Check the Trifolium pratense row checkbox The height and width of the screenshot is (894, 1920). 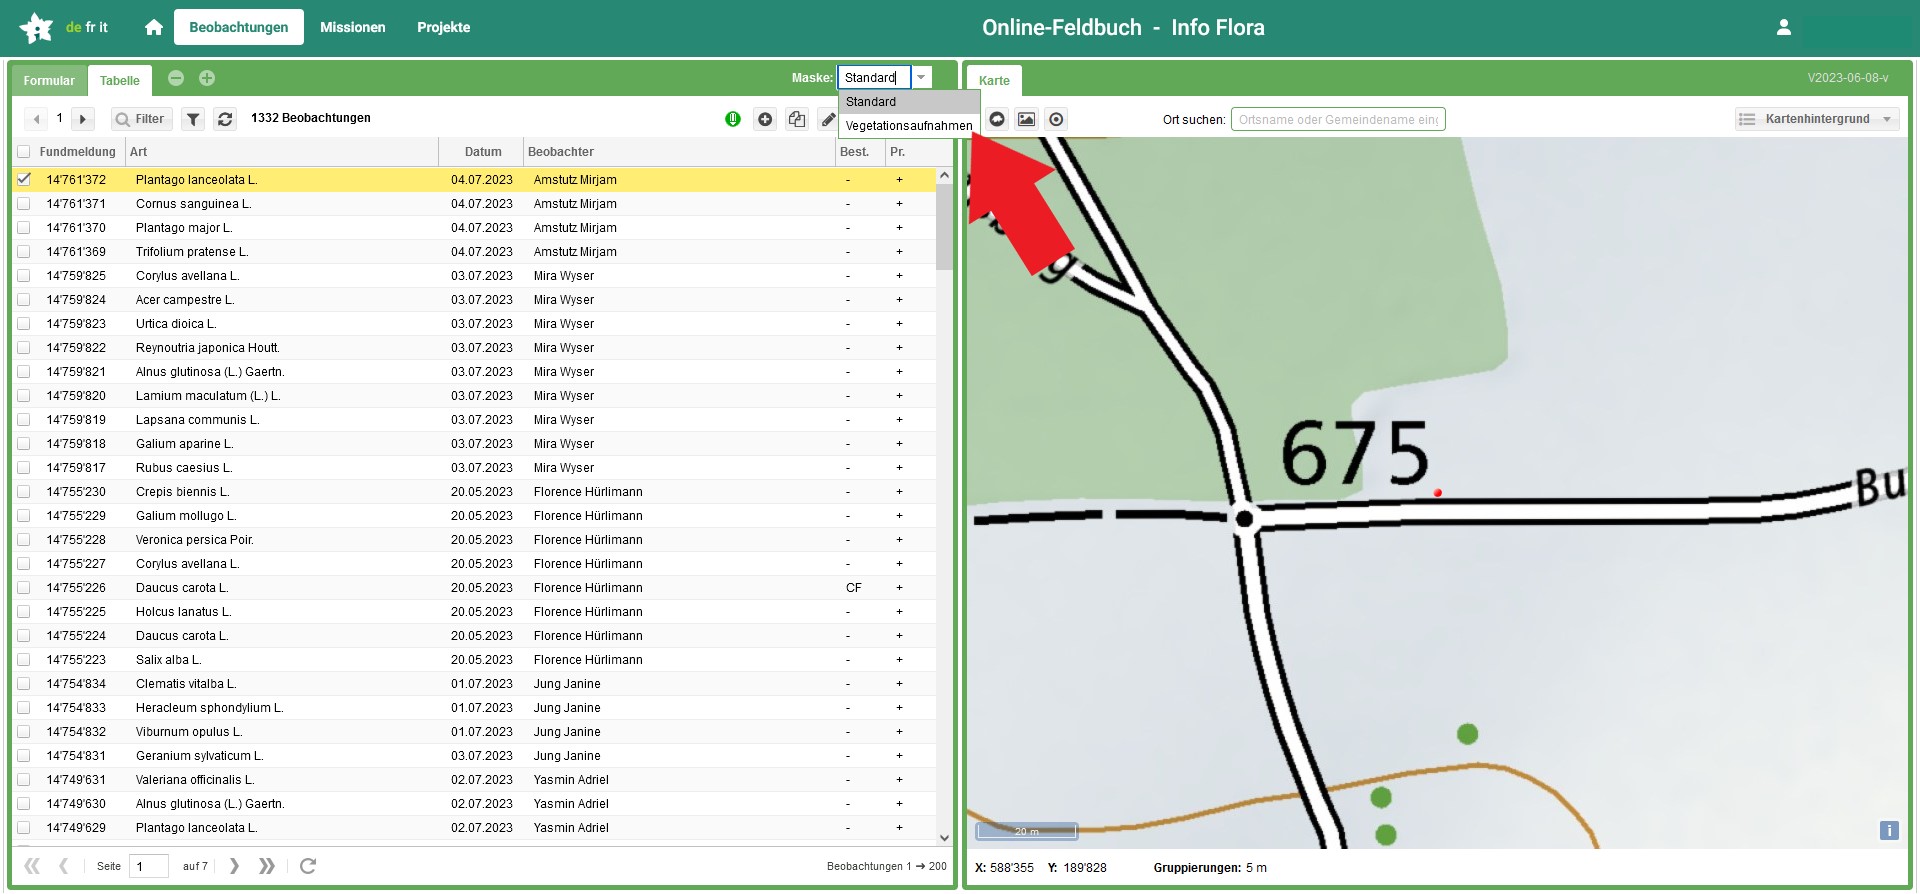point(24,252)
